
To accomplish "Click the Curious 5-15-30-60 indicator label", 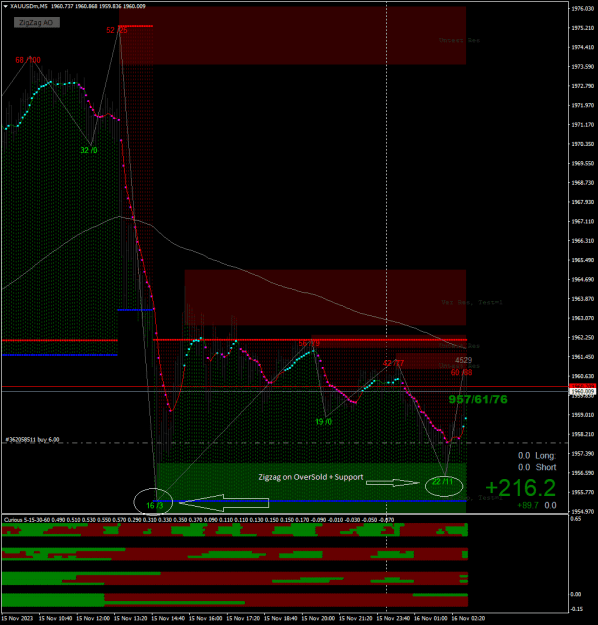I will (28, 520).
